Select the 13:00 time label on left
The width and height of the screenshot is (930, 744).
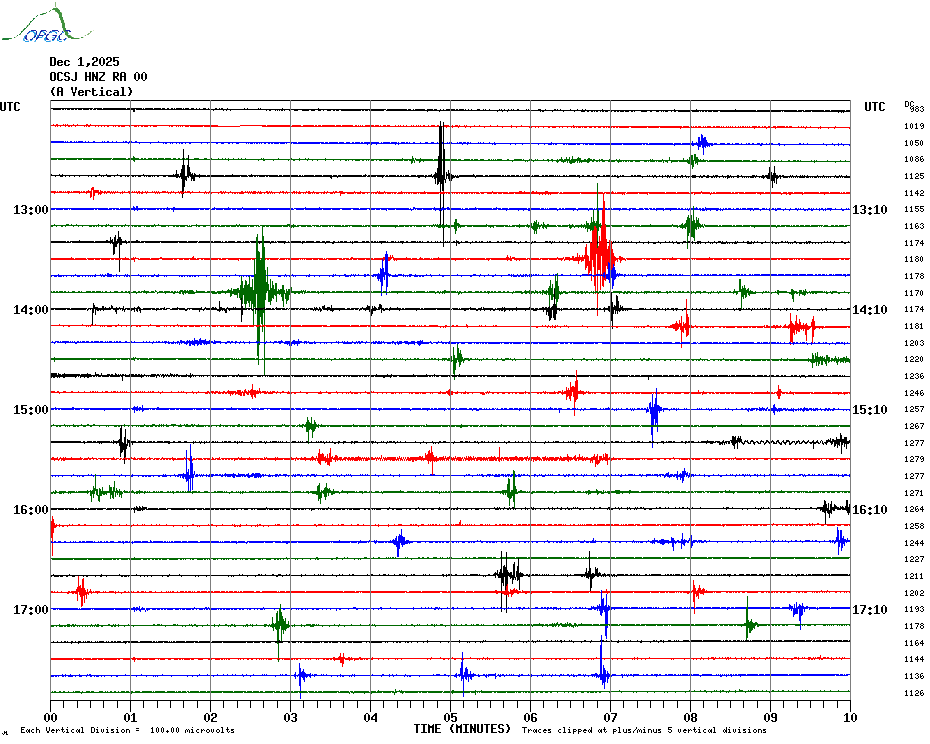31,210
